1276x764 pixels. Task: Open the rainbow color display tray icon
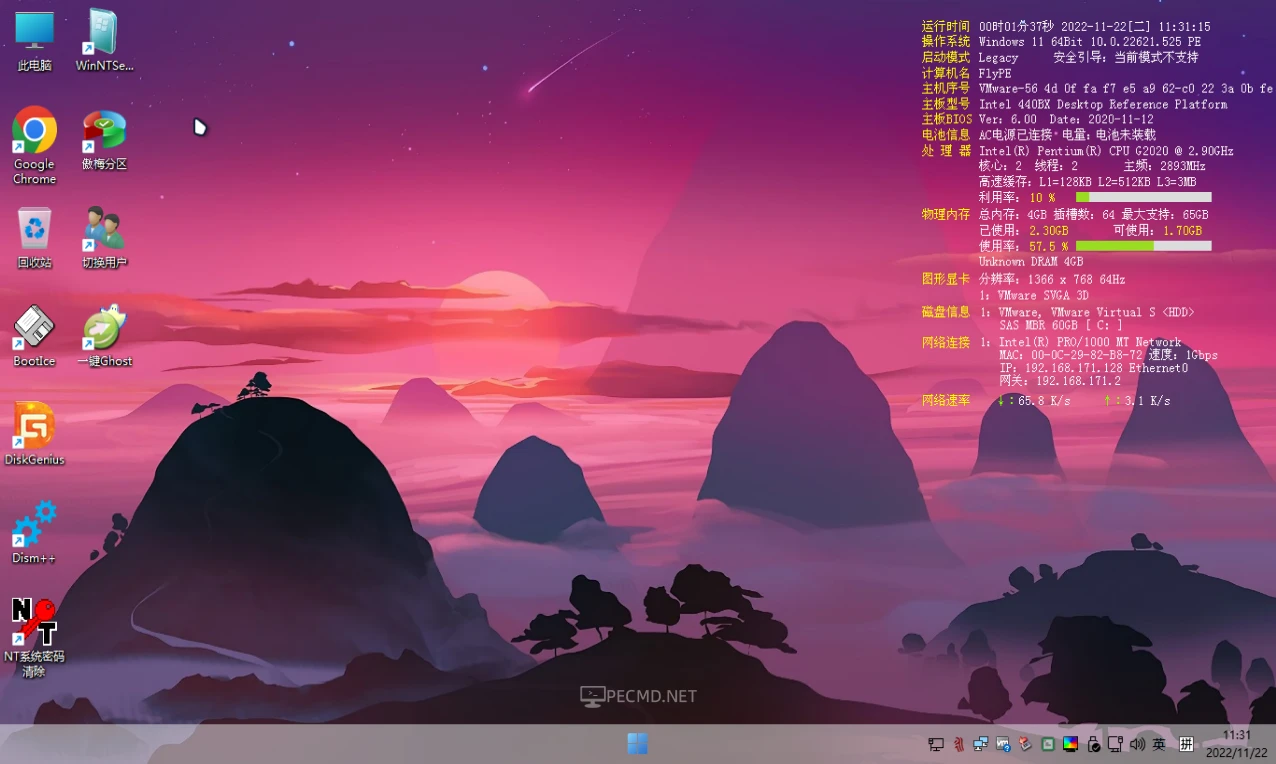tap(1070, 744)
